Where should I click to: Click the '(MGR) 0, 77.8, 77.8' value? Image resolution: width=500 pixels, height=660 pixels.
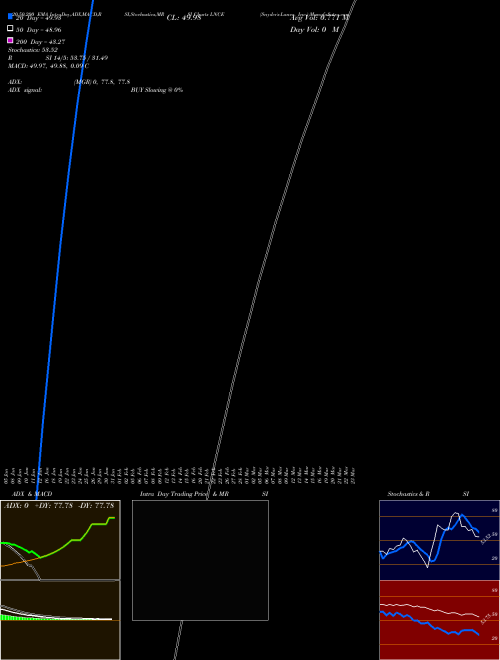pyautogui.click(x=102, y=82)
